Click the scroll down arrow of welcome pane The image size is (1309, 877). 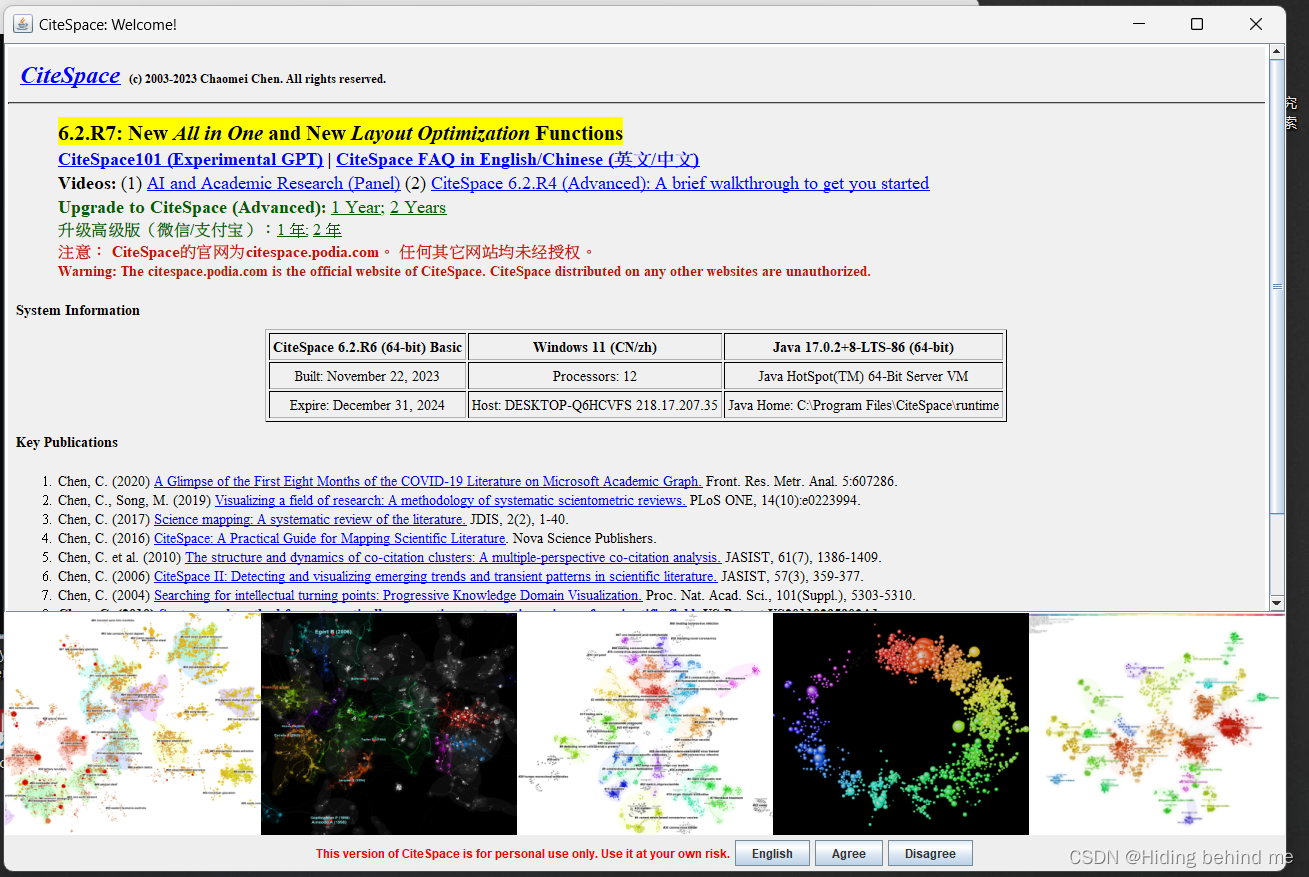pyautogui.click(x=1277, y=602)
